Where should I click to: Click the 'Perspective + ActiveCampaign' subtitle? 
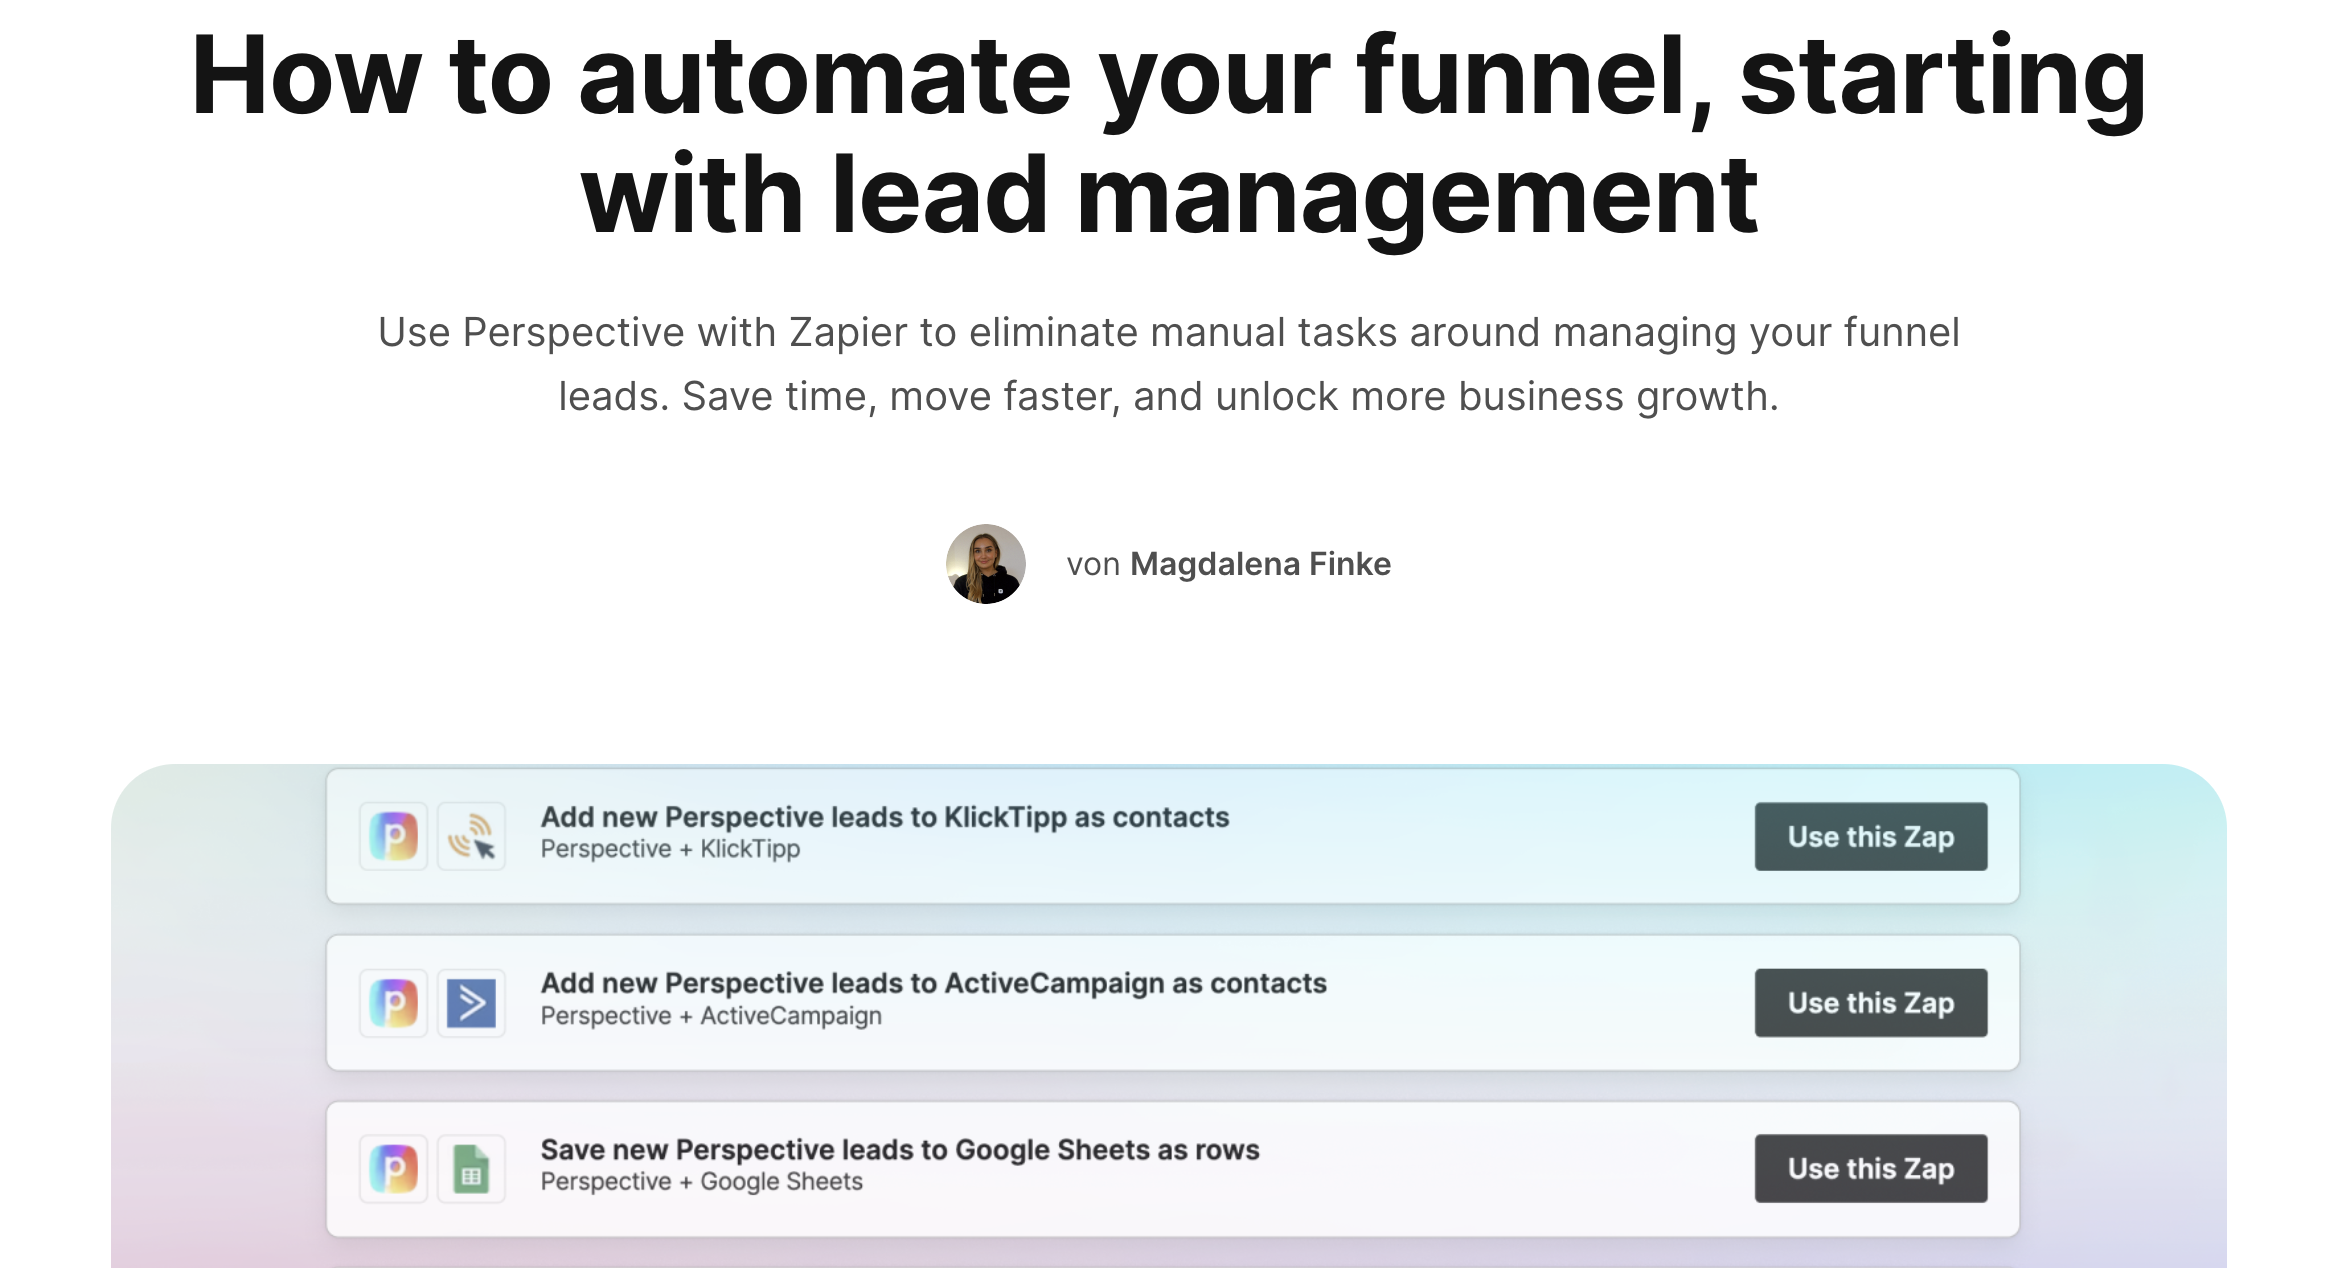coord(711,1016)
